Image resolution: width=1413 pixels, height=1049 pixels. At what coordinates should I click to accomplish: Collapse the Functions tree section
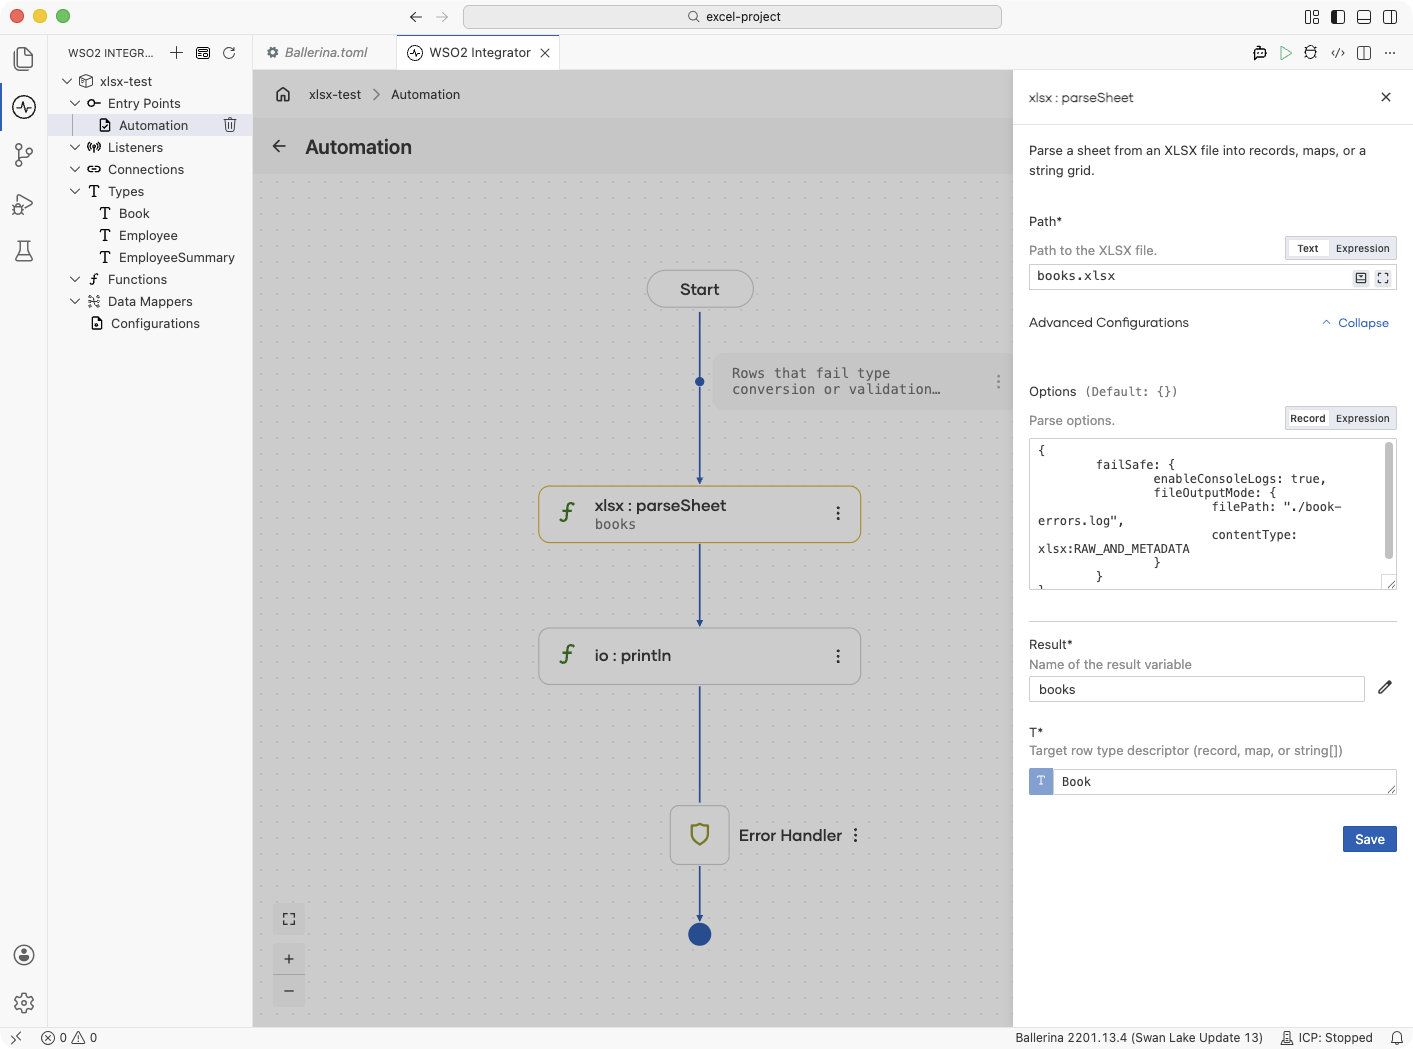pyautogui.click(x=75, y=279)
